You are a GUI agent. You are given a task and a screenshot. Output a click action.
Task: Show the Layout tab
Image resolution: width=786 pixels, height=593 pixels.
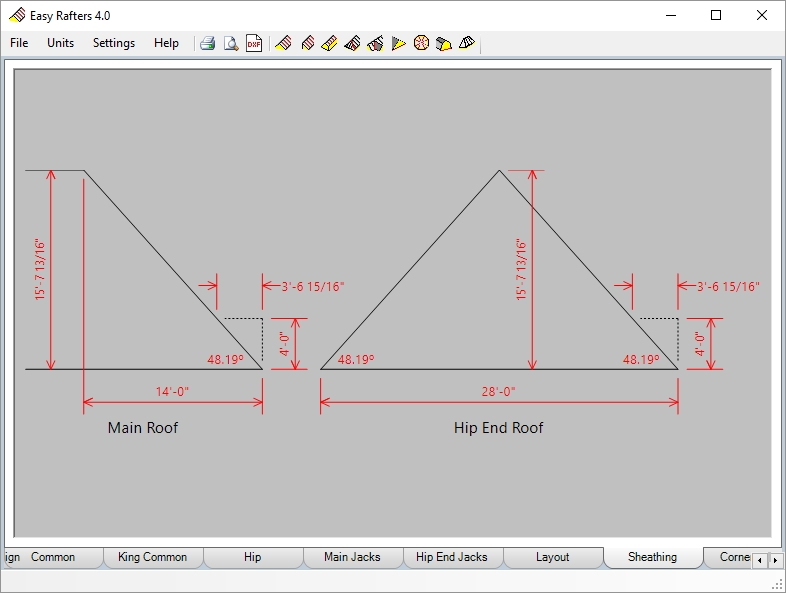[552, 557]
